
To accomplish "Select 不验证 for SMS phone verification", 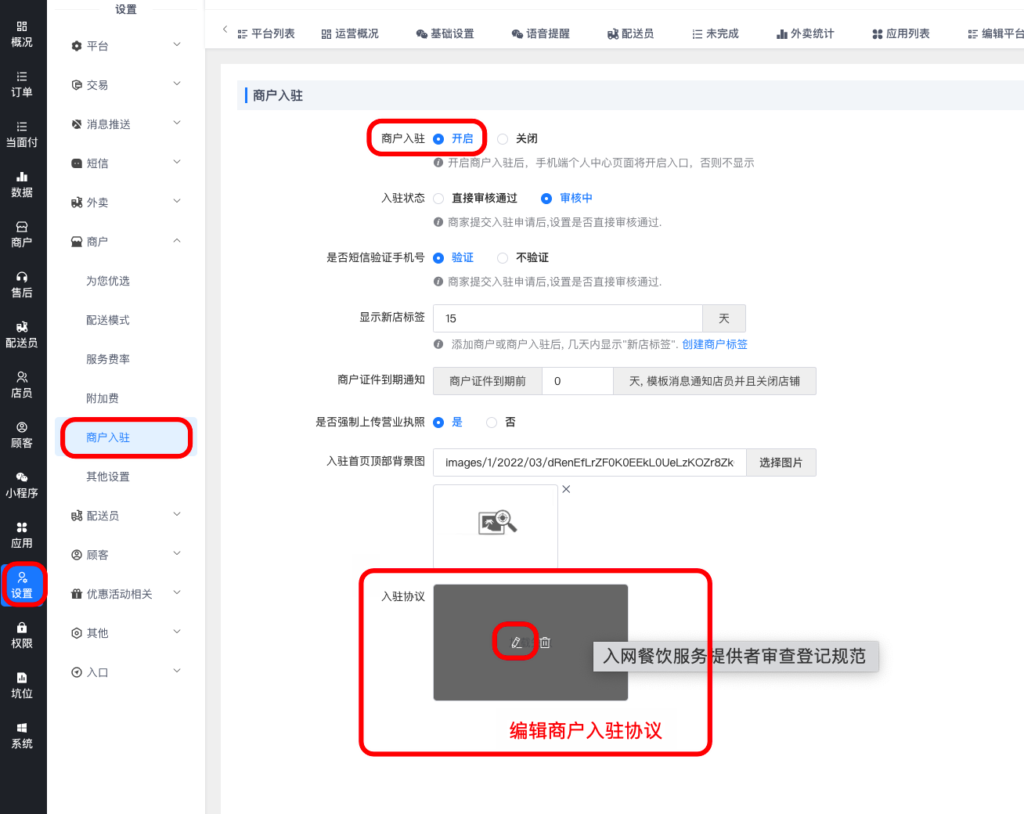I will click(503, 257).
